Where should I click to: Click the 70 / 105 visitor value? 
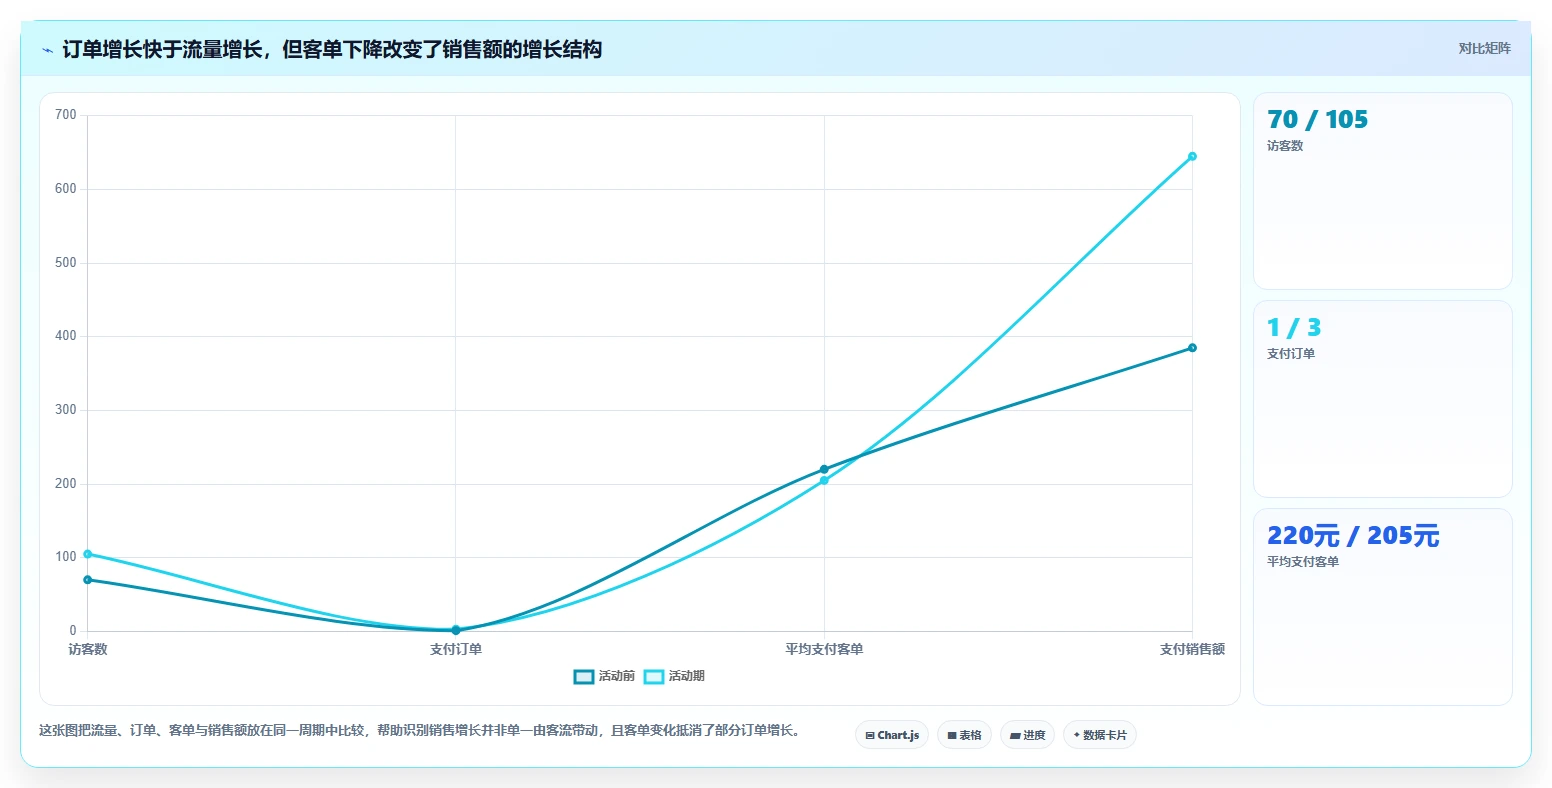[x=1317, y=120]
